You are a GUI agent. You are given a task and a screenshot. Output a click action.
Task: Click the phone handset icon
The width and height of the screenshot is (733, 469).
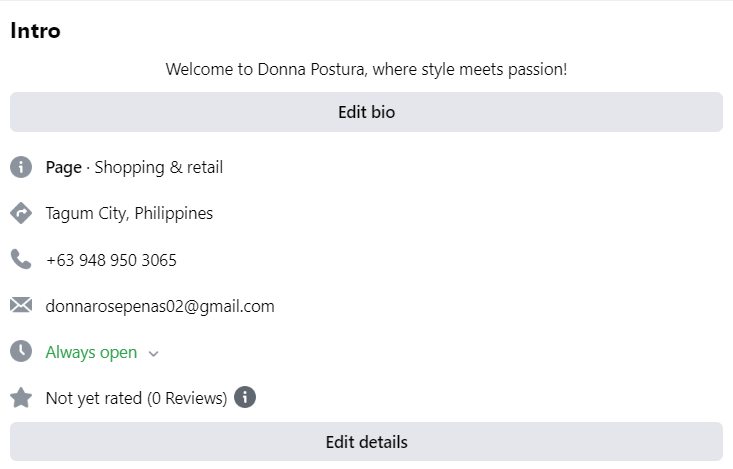pos(21,260)
